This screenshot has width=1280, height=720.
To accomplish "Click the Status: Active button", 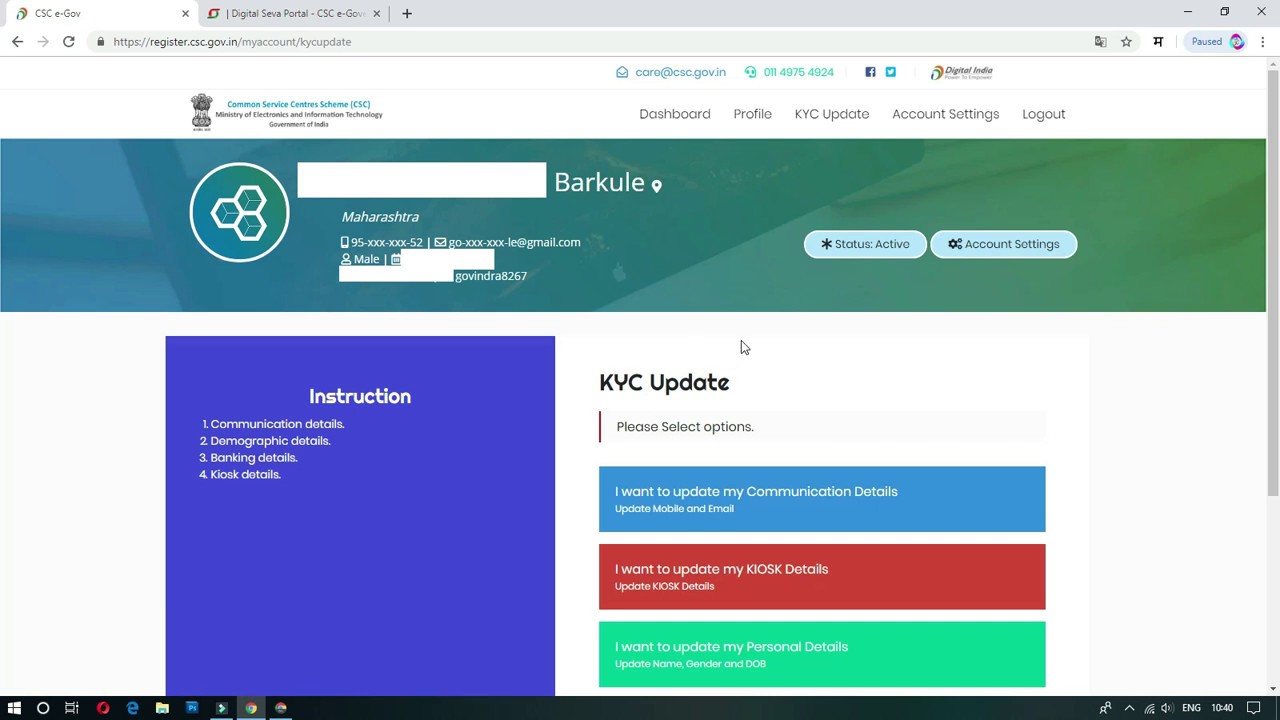I will coord(865,244).
